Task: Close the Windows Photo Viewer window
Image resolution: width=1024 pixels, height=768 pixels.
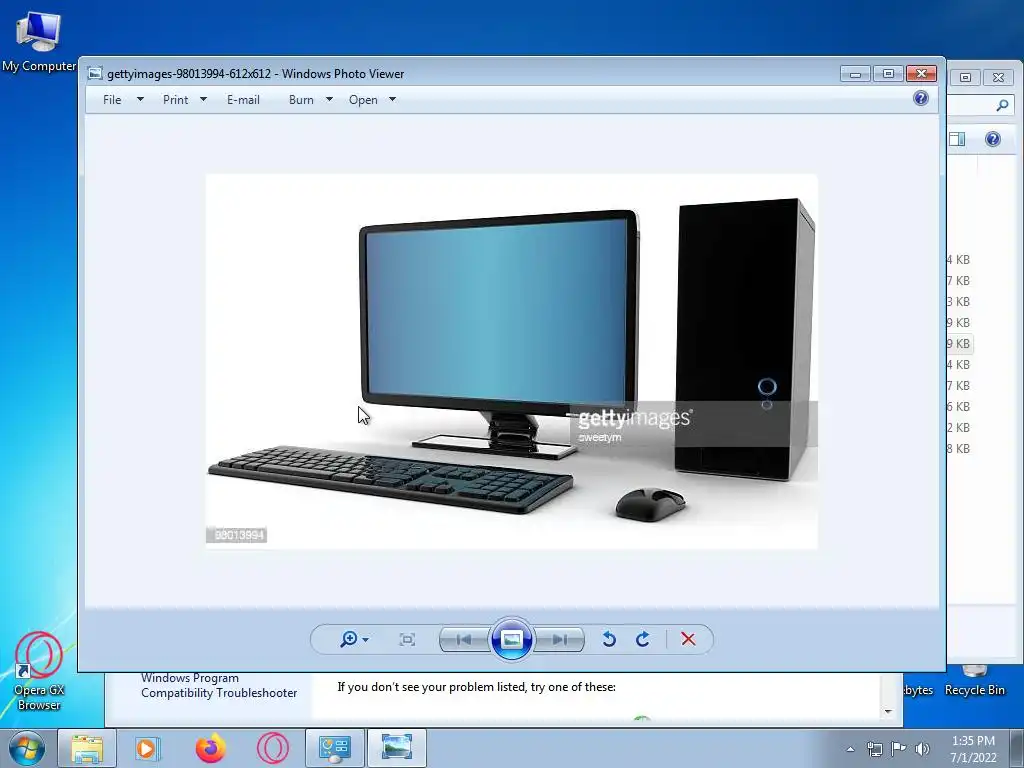Action: (x=921, y=74)
